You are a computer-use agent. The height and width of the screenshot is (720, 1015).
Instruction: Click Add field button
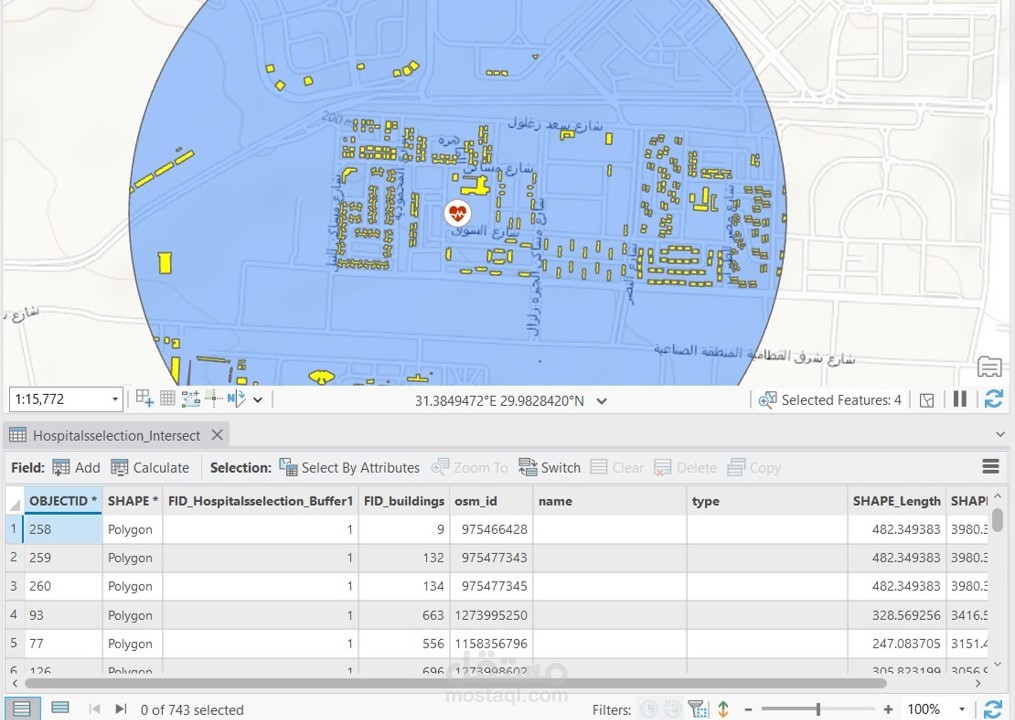pyautogui.click(x=76, y=467)
